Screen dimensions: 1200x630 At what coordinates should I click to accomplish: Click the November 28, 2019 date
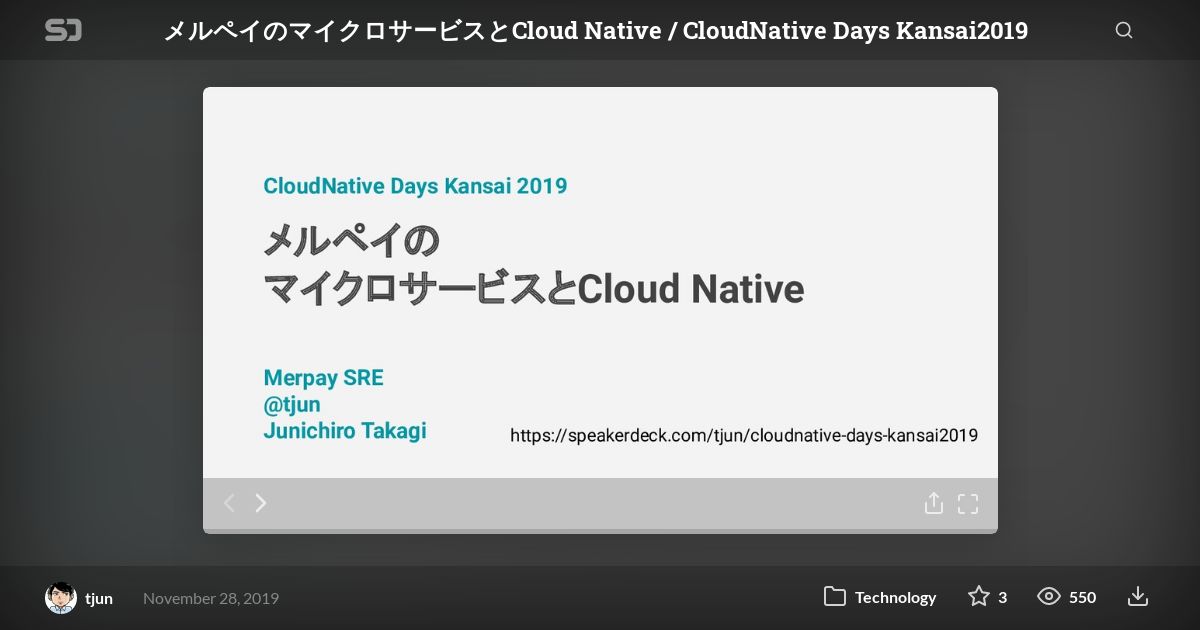[211, 598]
